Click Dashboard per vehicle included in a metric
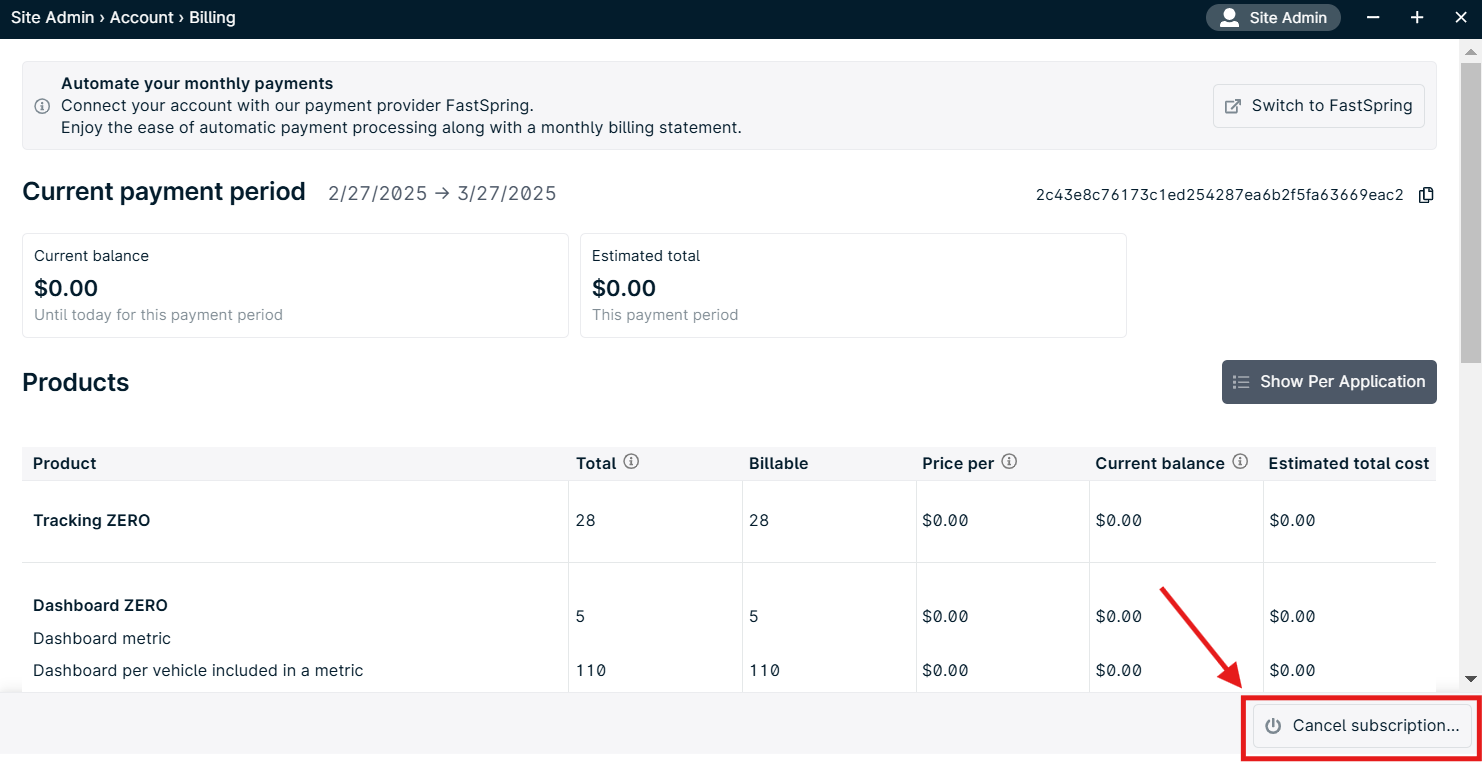The width and height of the screenshot is (1482, 762). click(x=198, y=671)
